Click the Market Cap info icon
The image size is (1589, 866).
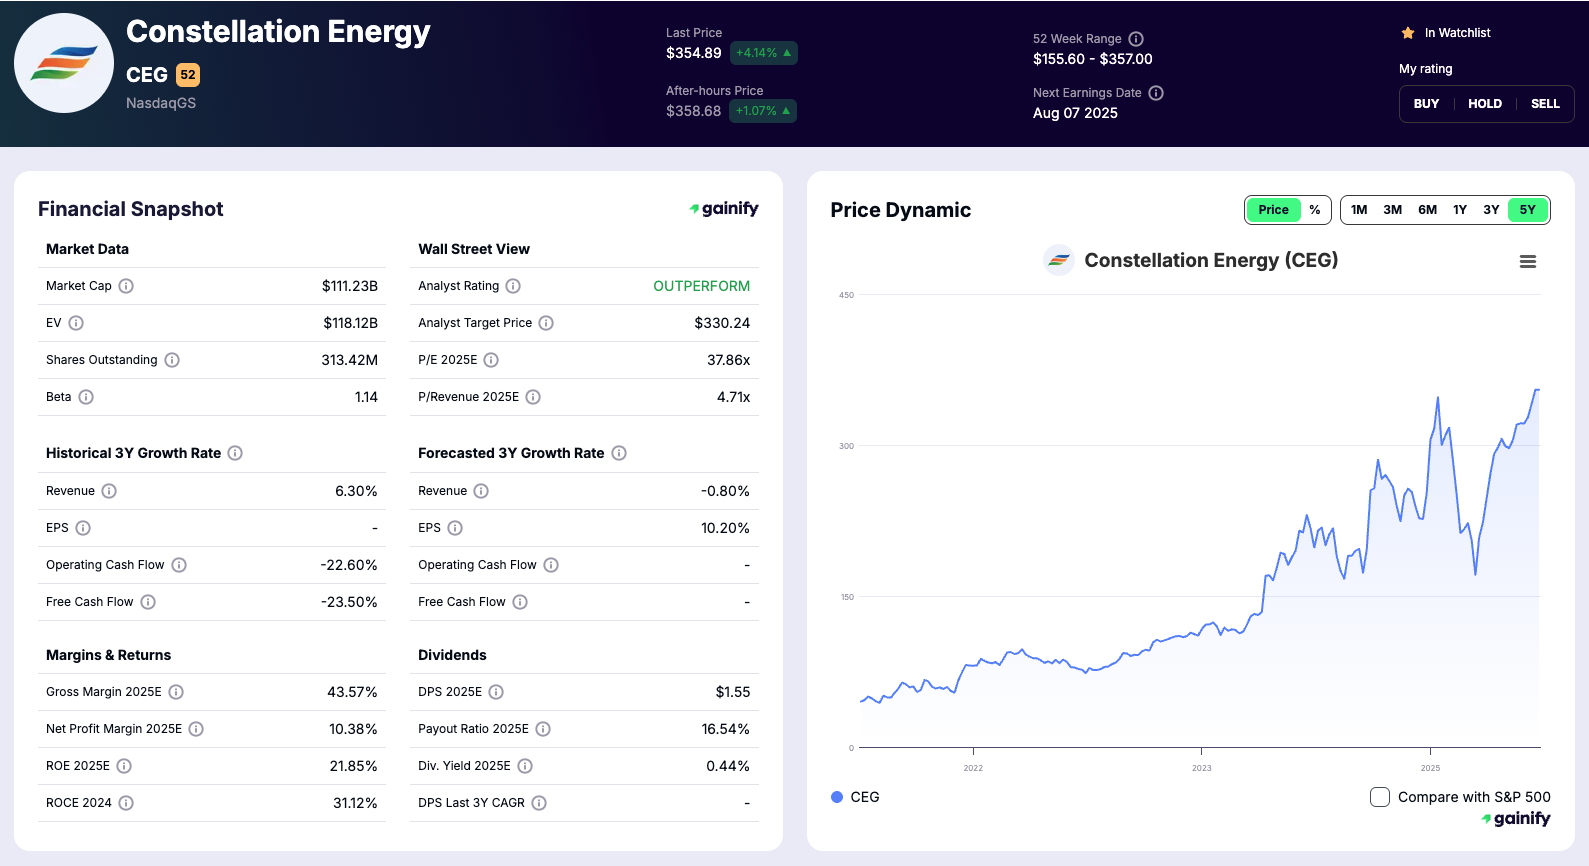tap(126, 286)
